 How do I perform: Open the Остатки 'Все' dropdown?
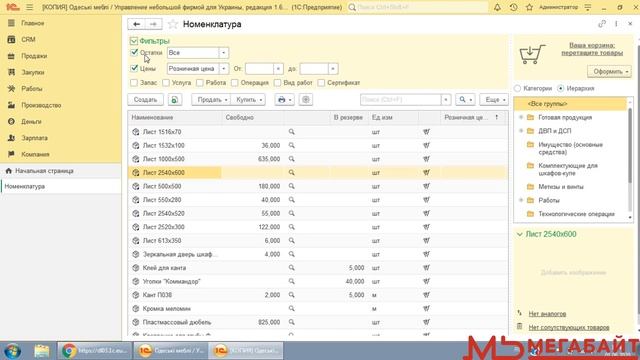point(224,53)
